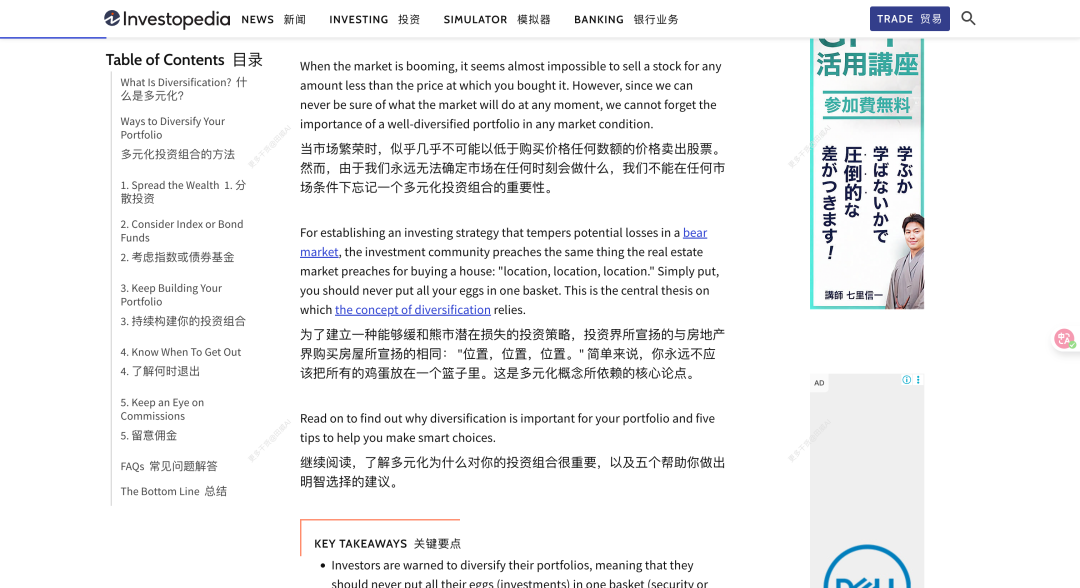Image resolution: width=1080 pixels, height=588 pixels.
Task: Click Chinese translation starting '当市场繁荣时'
Action: pyautogui.click(x=512, y=168)
